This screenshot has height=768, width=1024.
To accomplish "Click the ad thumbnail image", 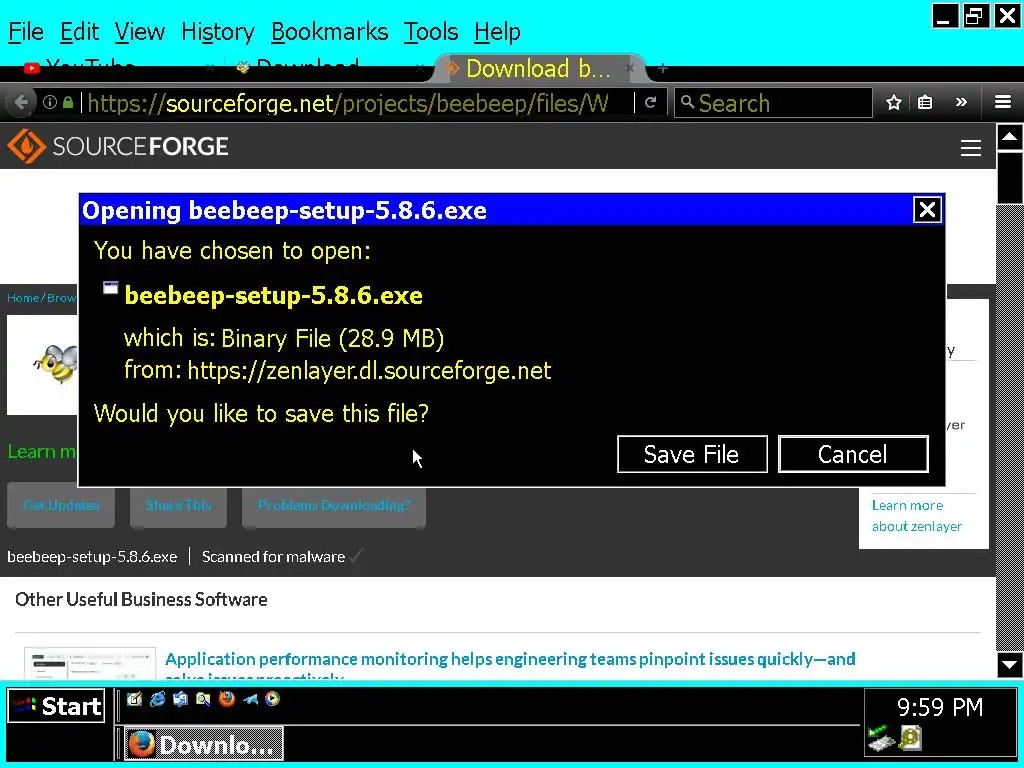I will coord(90,663).
